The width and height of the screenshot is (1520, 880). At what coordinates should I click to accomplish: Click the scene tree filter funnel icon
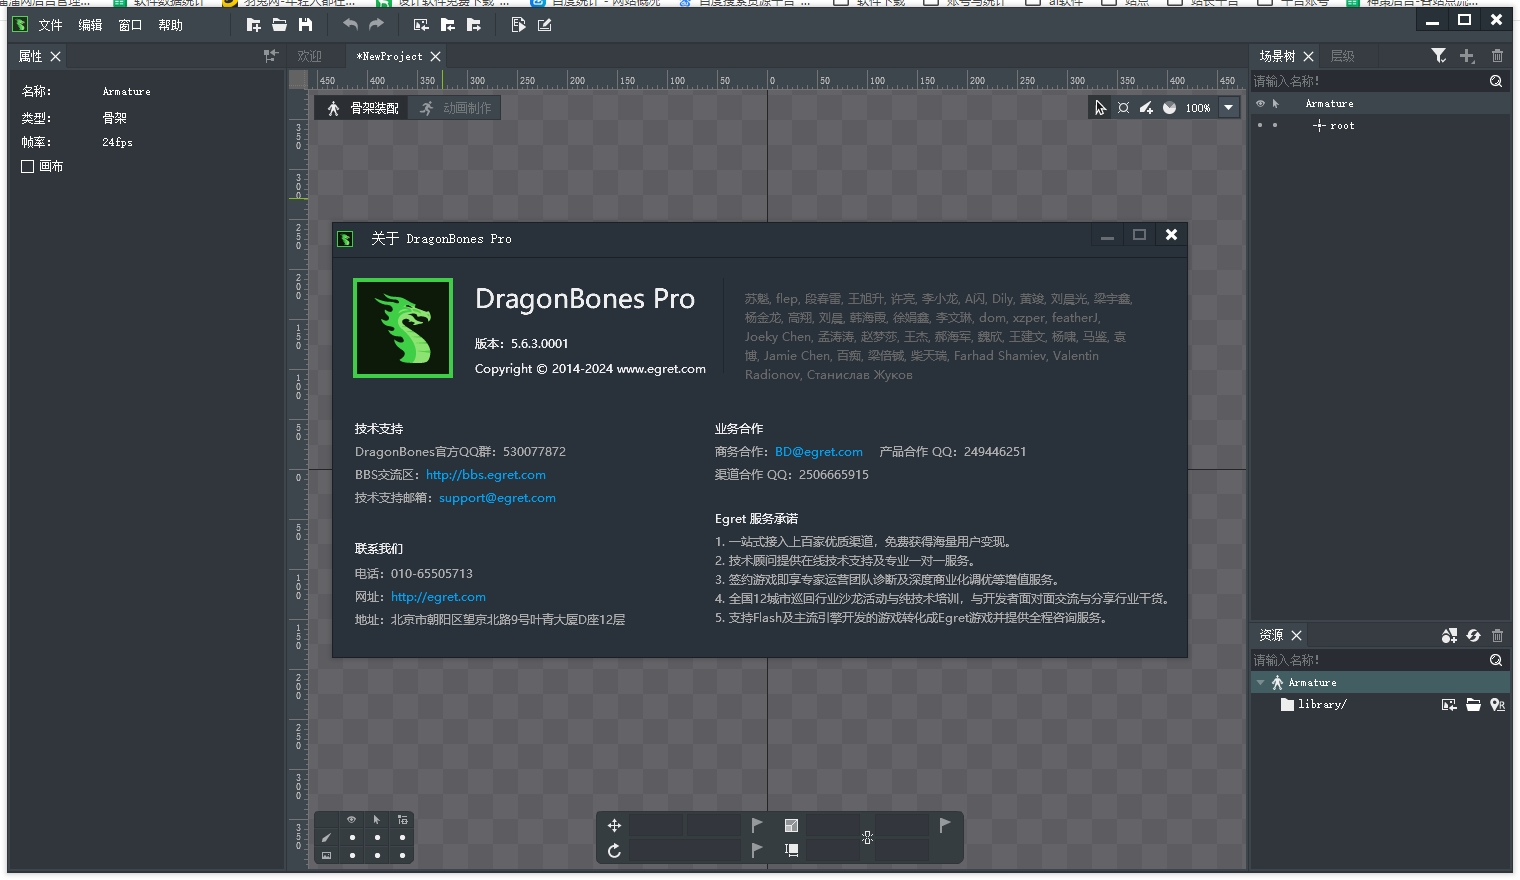click(x=1438, y=56)
